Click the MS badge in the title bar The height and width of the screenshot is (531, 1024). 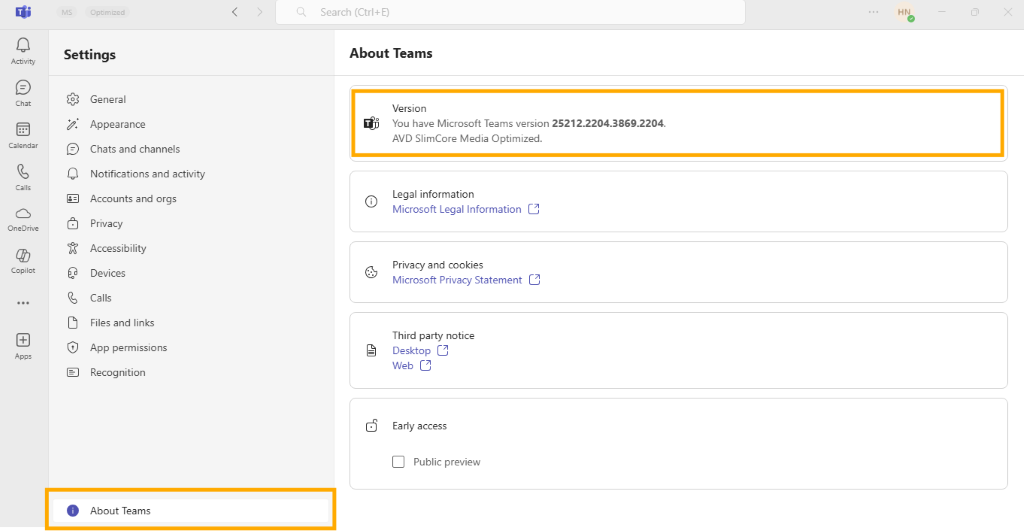click(x=67, y=12)
